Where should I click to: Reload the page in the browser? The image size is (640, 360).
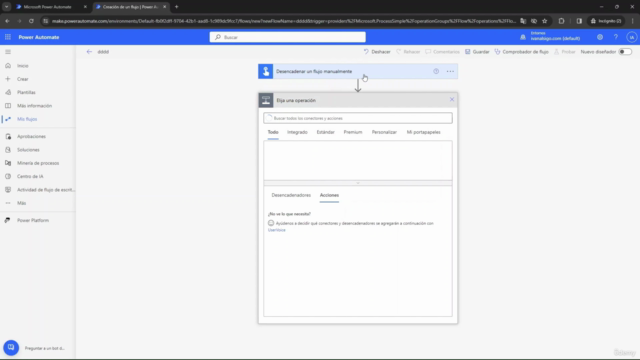click(x=31, y=21)
